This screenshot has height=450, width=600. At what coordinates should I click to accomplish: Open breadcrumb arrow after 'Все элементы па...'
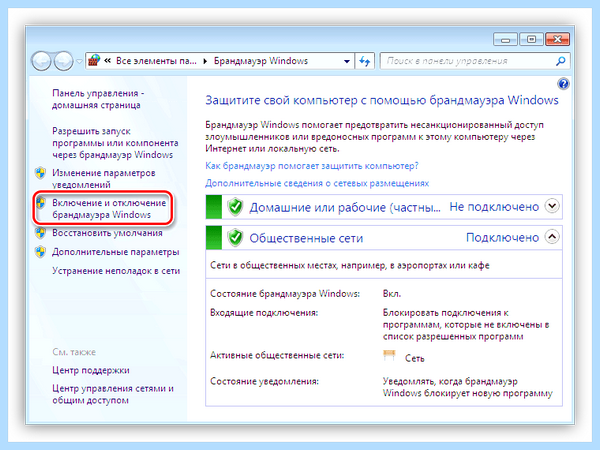click(x=205, y=61)
